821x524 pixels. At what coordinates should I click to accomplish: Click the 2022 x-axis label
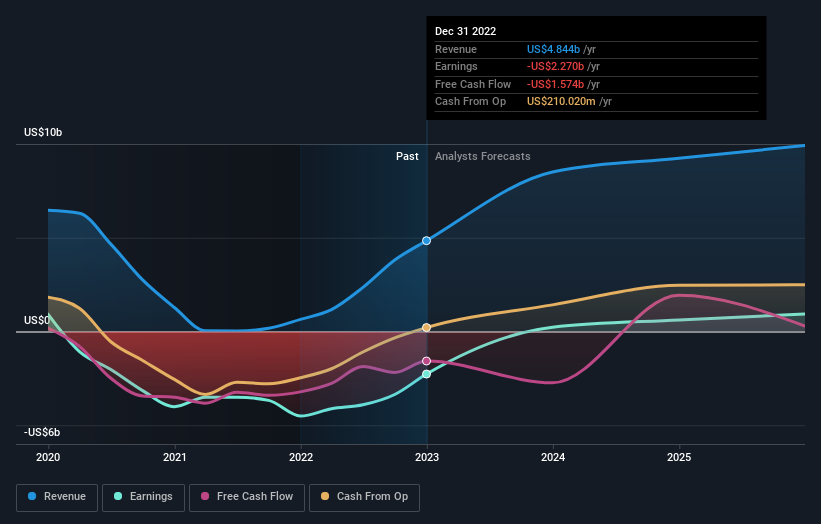click(301, 458)
